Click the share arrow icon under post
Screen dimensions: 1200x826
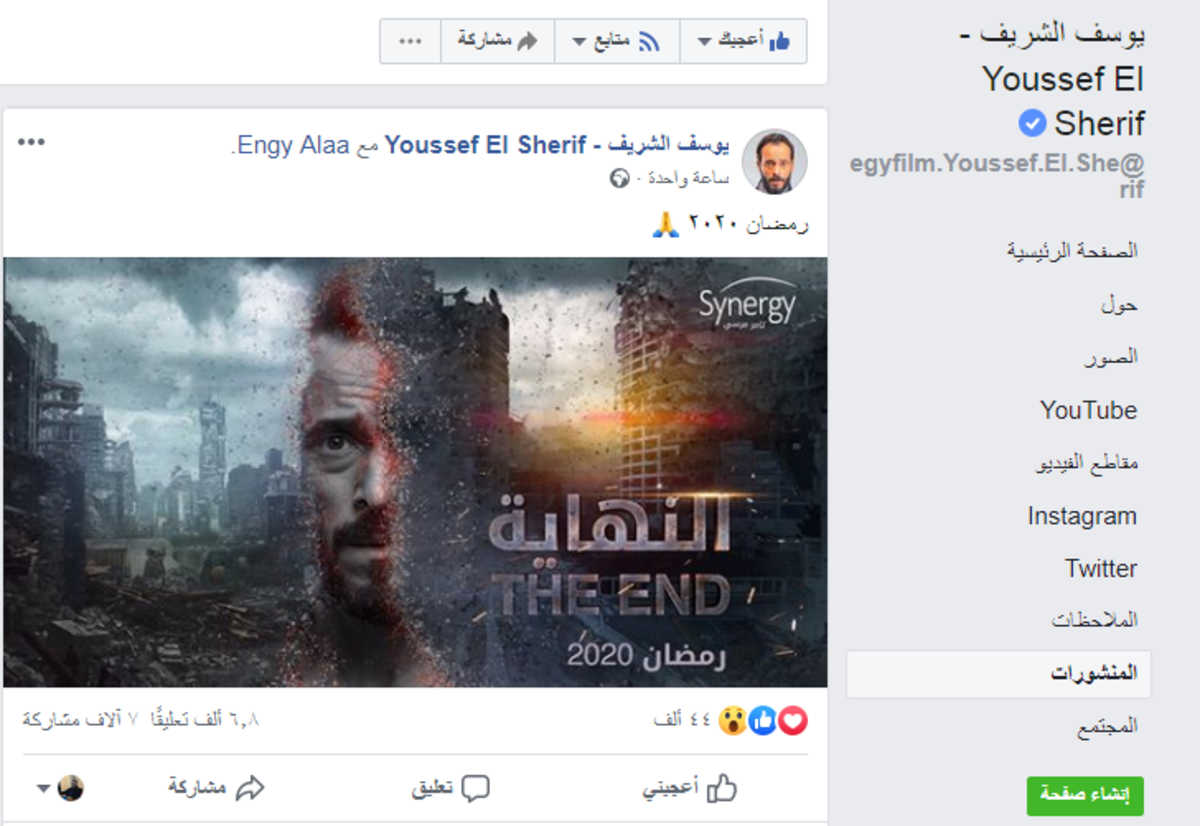249,788
